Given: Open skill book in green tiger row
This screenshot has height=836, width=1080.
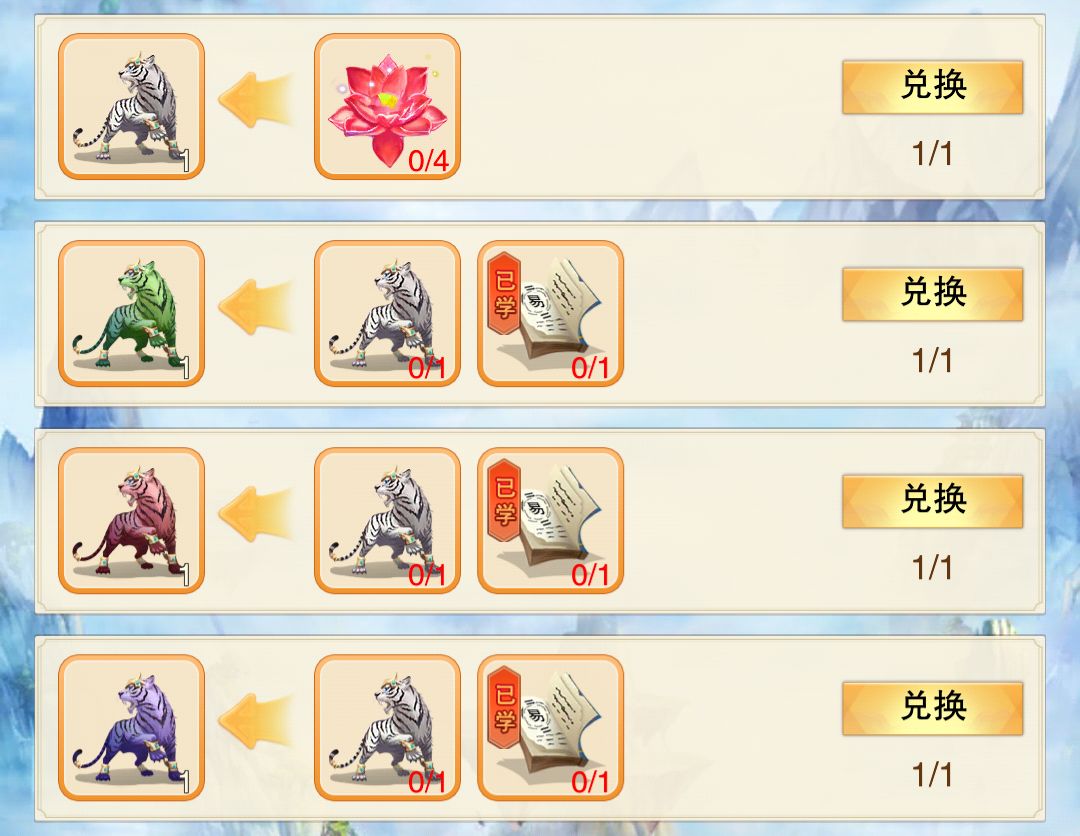Looking at the screenshot, I should [x=550, y=313].
